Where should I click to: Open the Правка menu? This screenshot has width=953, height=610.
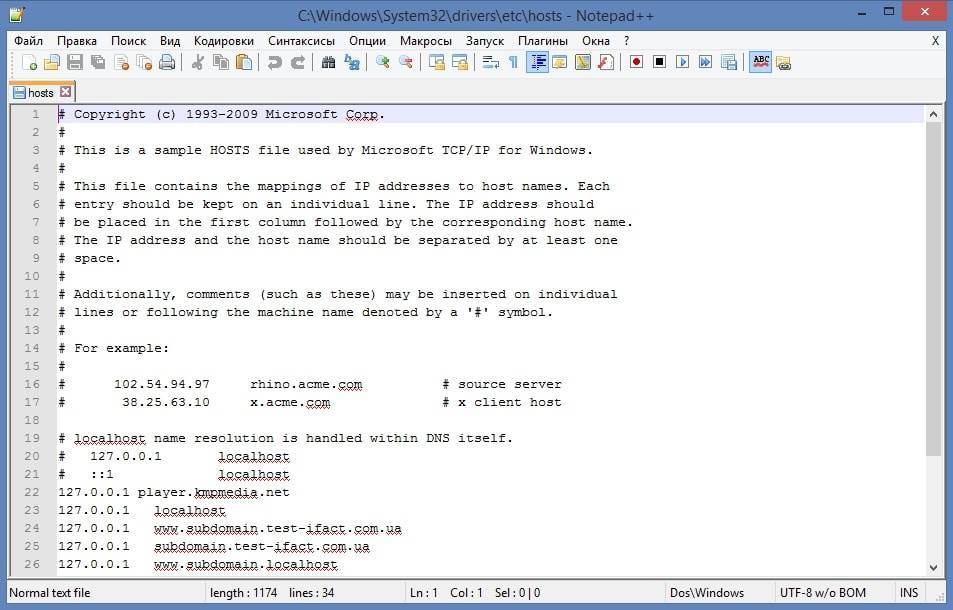[77, 41]
